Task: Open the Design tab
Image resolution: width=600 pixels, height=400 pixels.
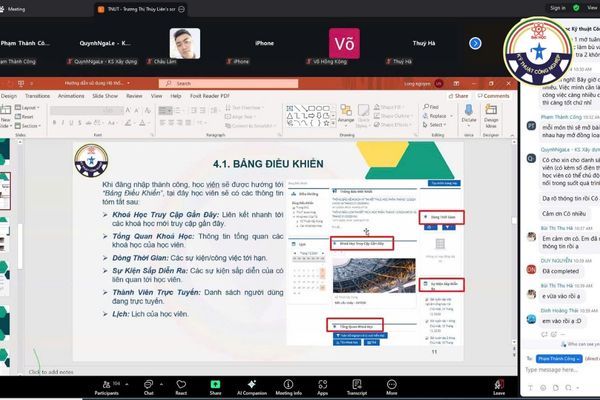Action: click(8, 96)
